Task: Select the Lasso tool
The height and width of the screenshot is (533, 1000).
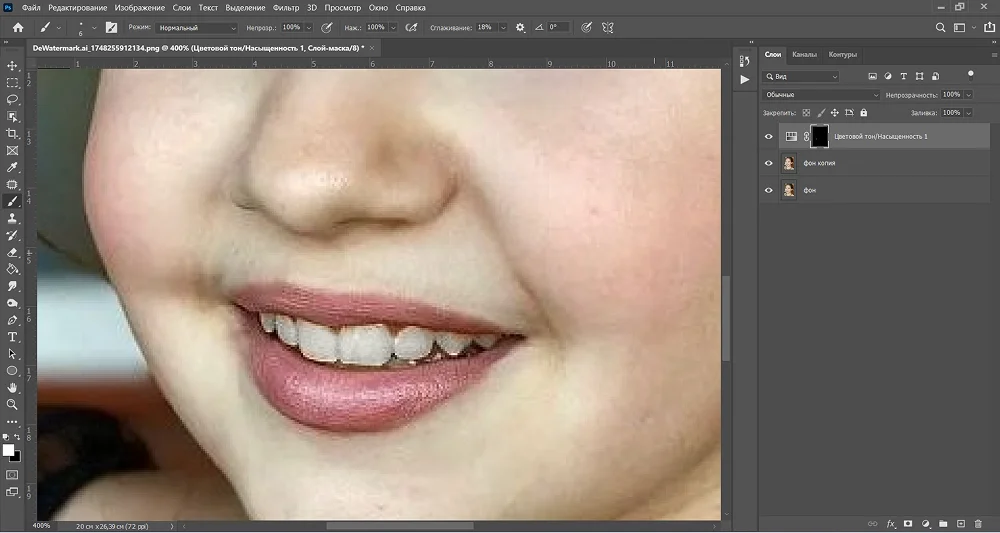Action: 12,99
